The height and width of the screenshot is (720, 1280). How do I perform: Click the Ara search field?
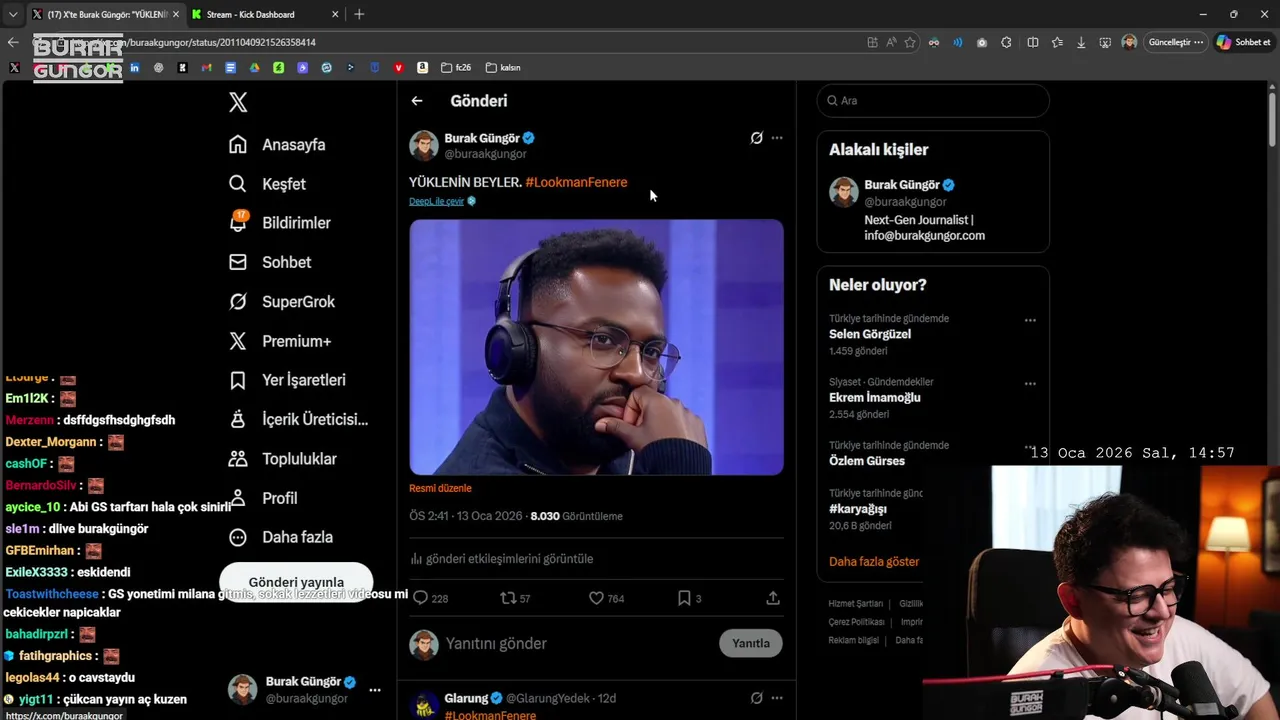pyautogui.click(x=933, y=100)
